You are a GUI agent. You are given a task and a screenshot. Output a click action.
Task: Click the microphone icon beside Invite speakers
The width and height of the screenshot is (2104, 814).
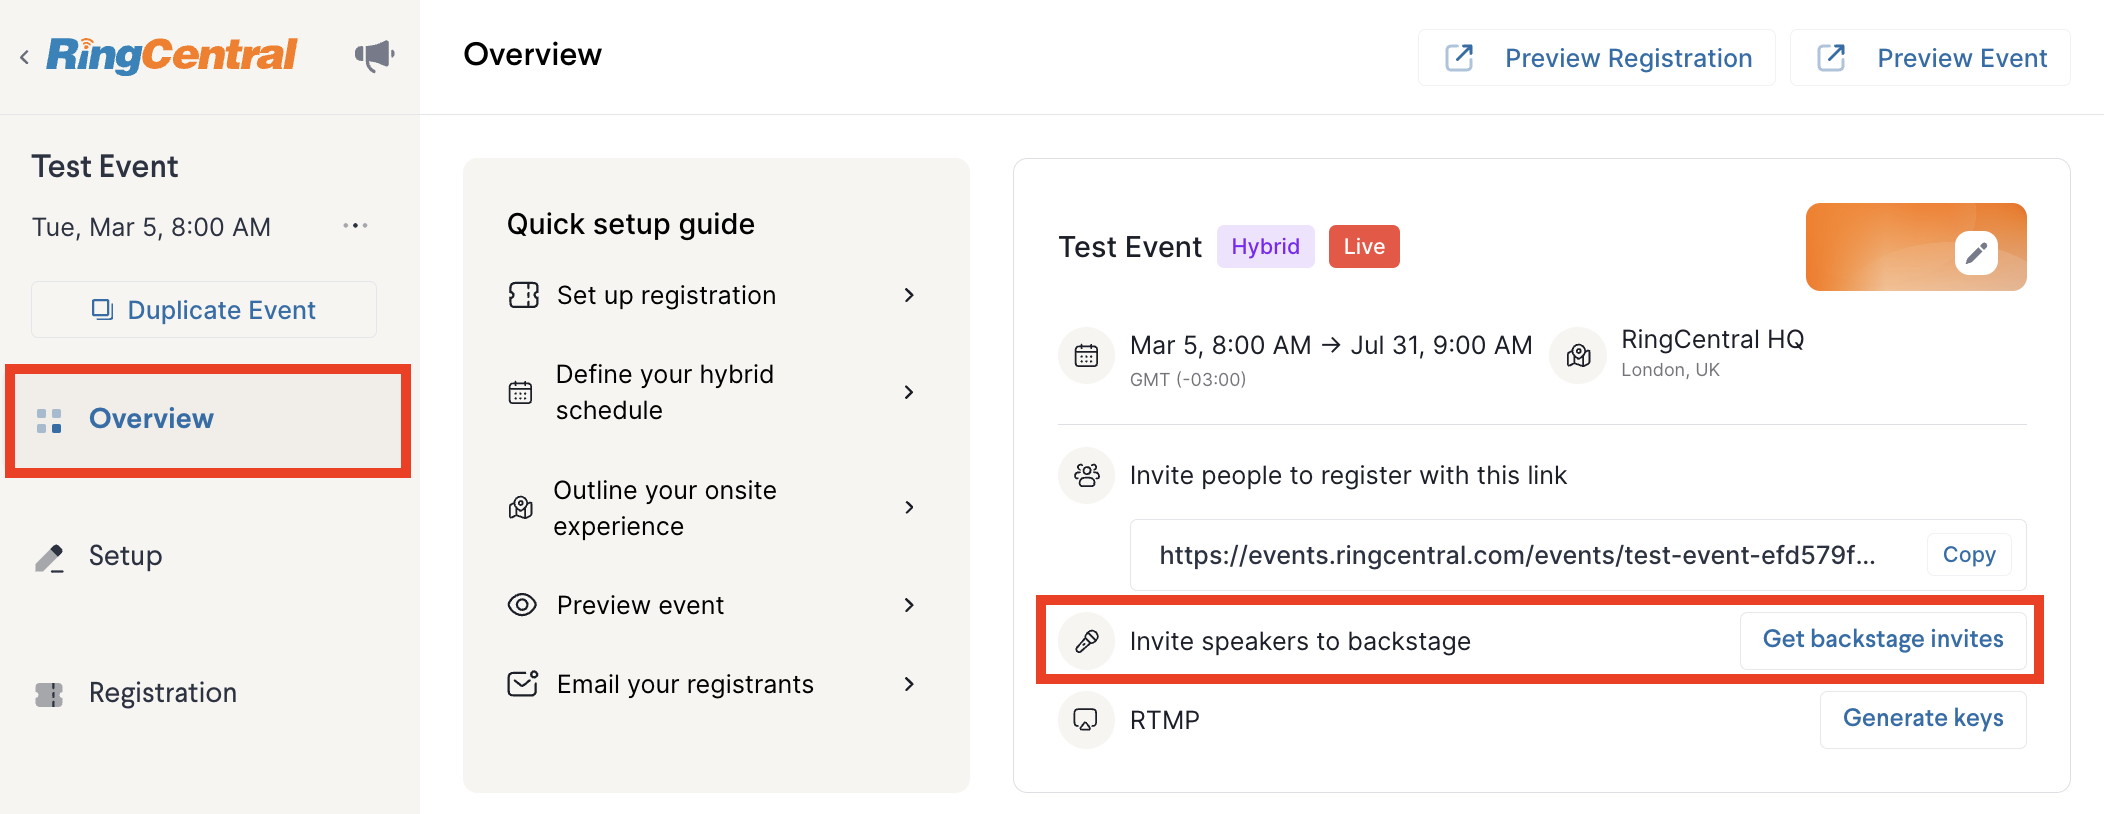point(1086,641)
